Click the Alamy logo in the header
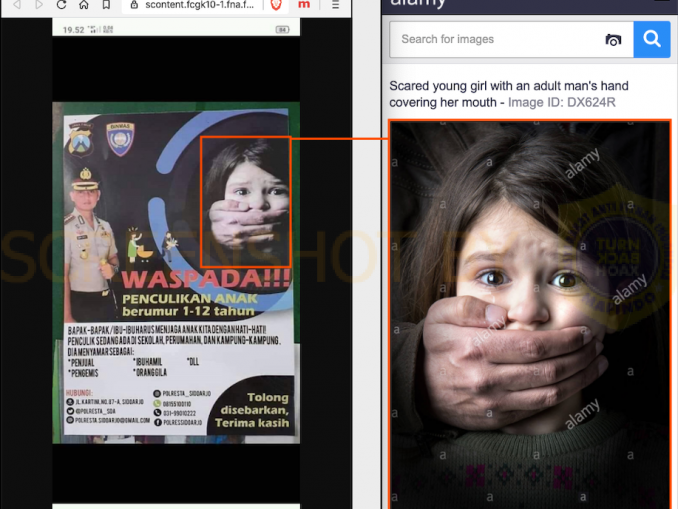 click(x=417, y=4)
